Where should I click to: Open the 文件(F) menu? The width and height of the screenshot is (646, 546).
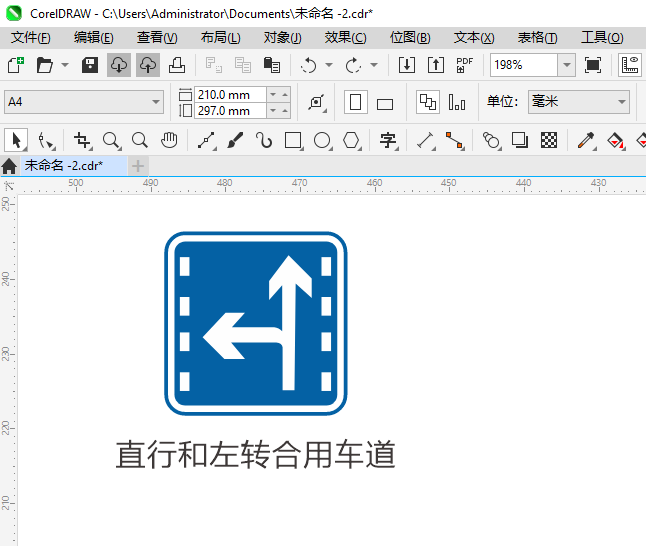point(31,38)
